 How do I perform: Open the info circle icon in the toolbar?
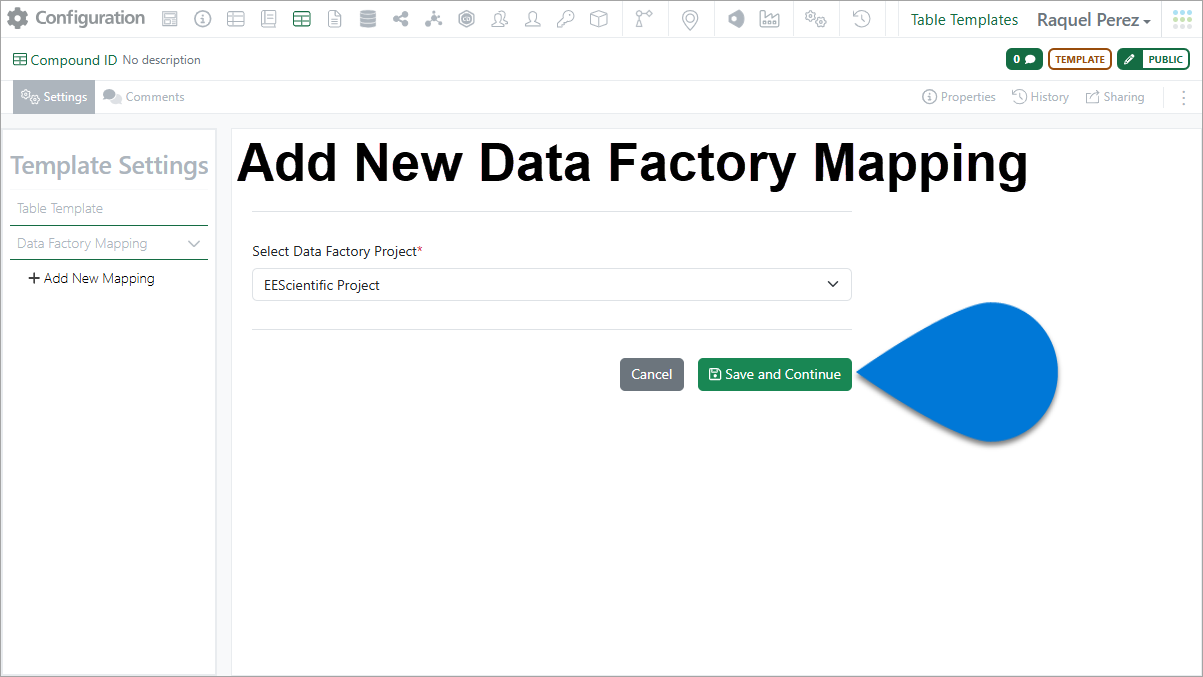click(x=203, y=19)
